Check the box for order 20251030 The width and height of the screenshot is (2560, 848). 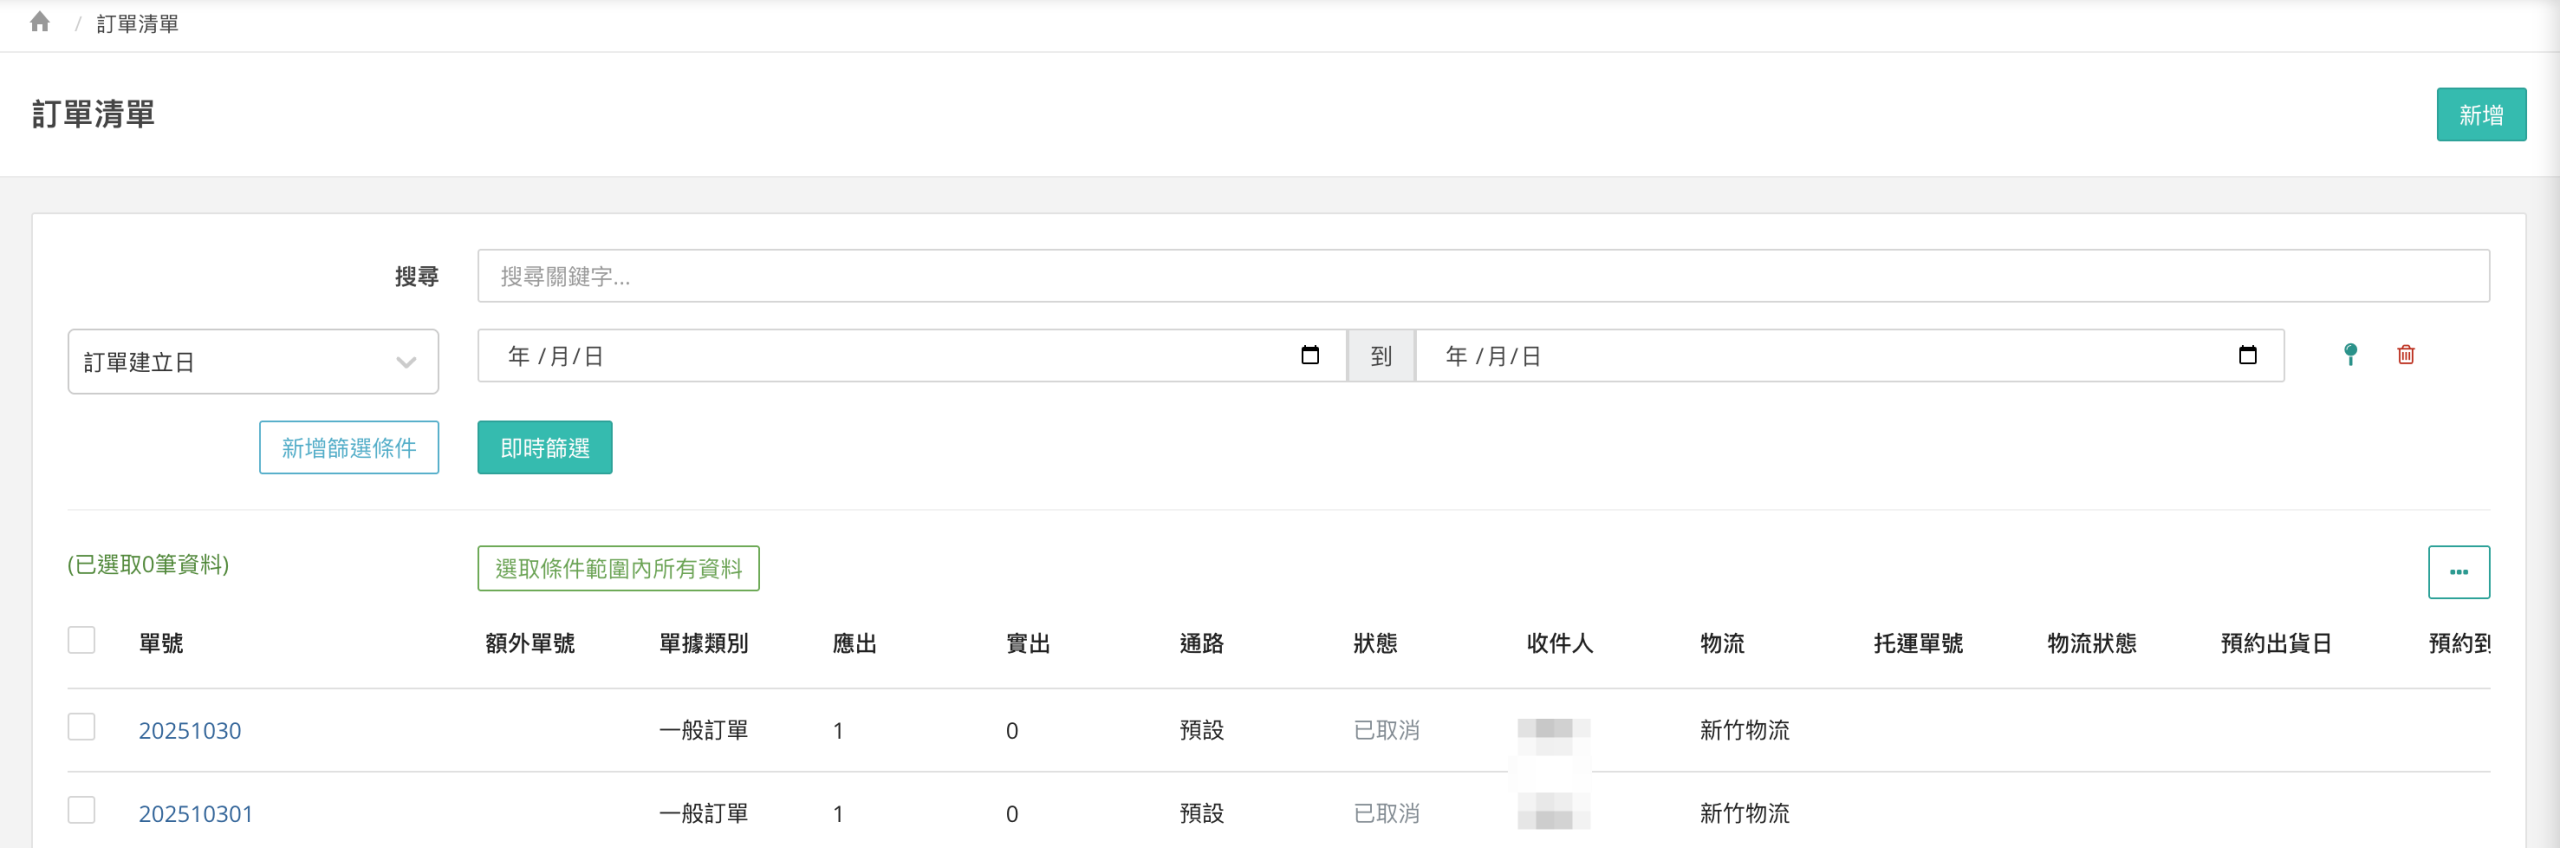click(81, 727)
